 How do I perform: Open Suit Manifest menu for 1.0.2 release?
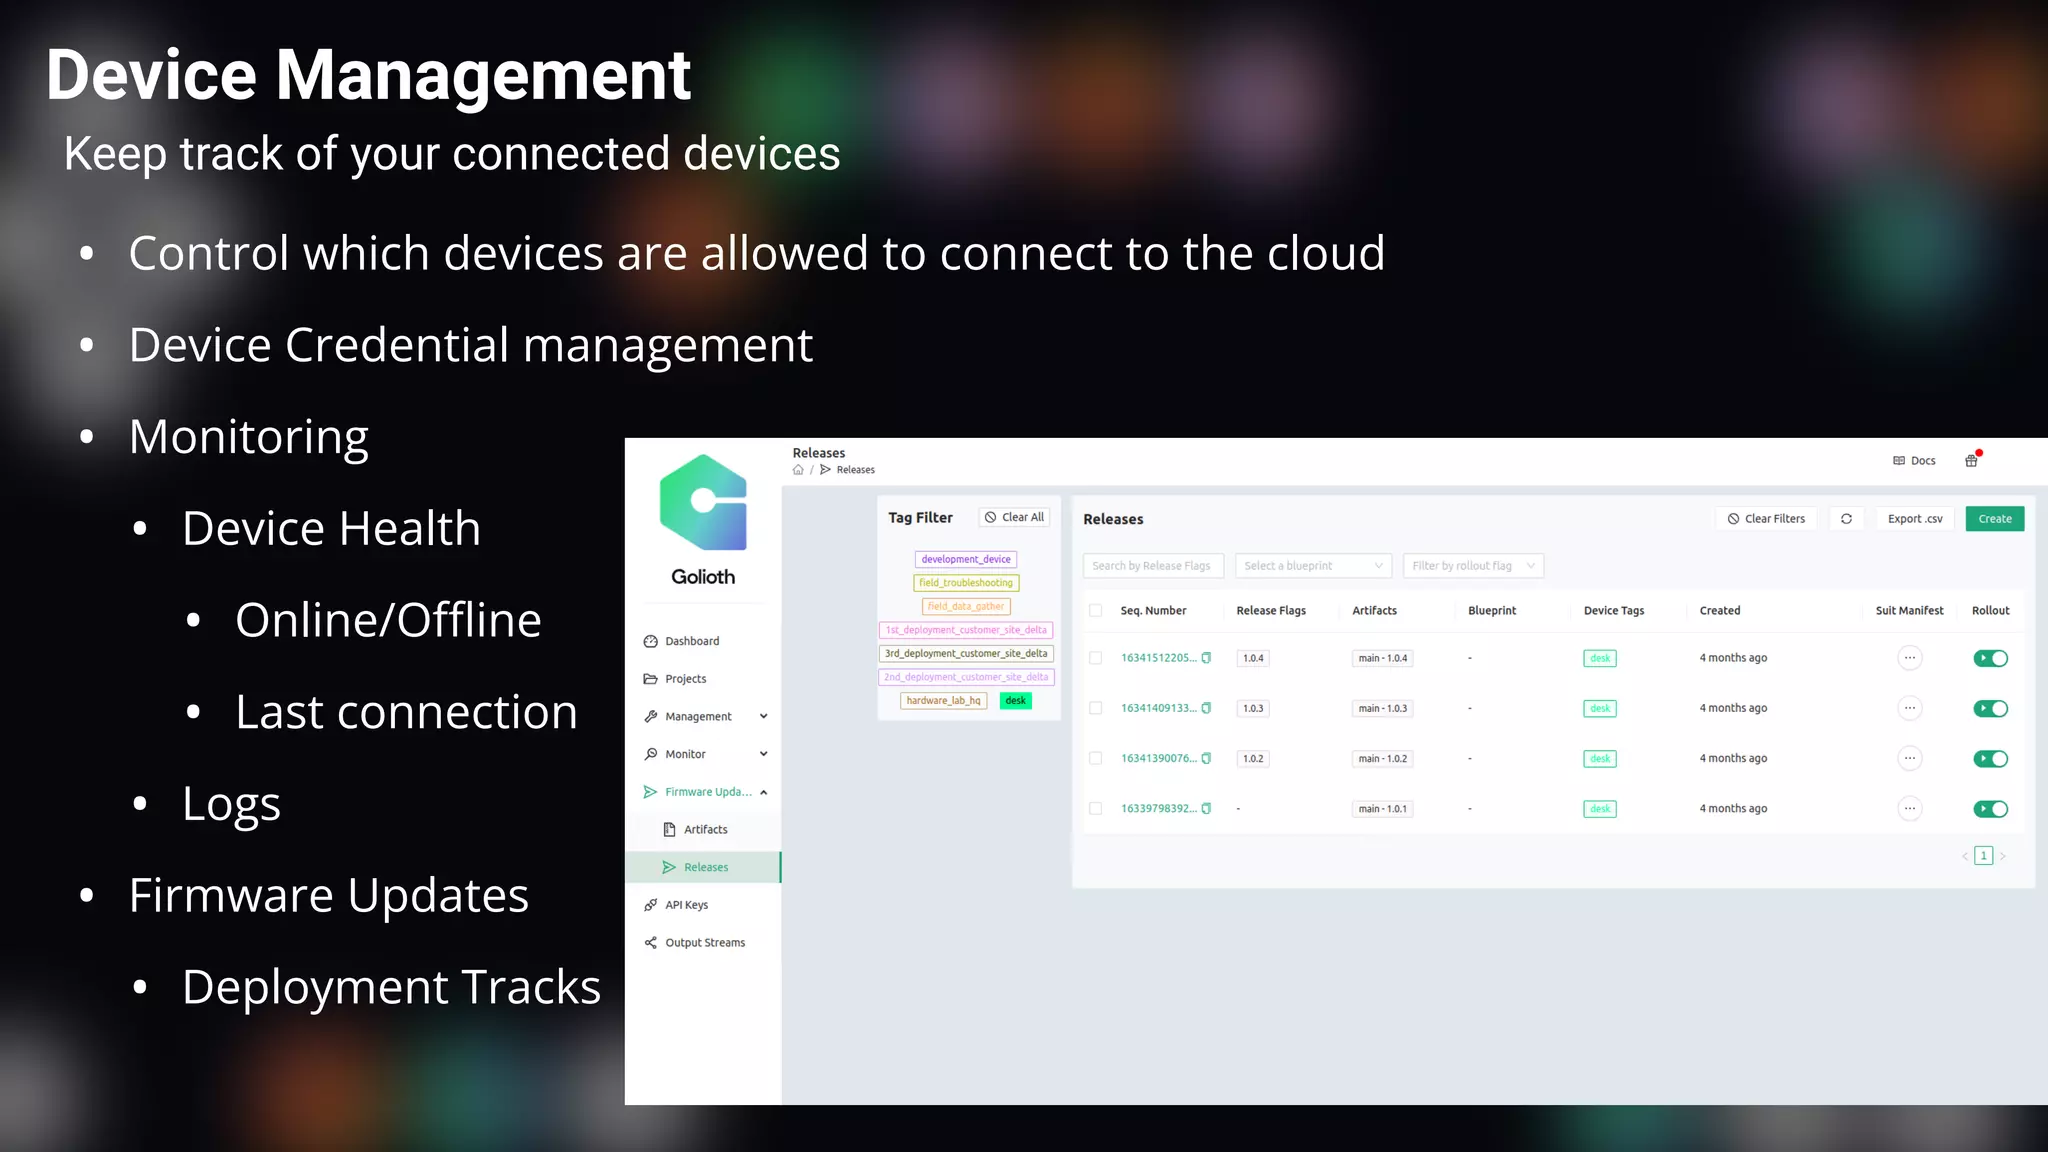(x=1910, y=758)
